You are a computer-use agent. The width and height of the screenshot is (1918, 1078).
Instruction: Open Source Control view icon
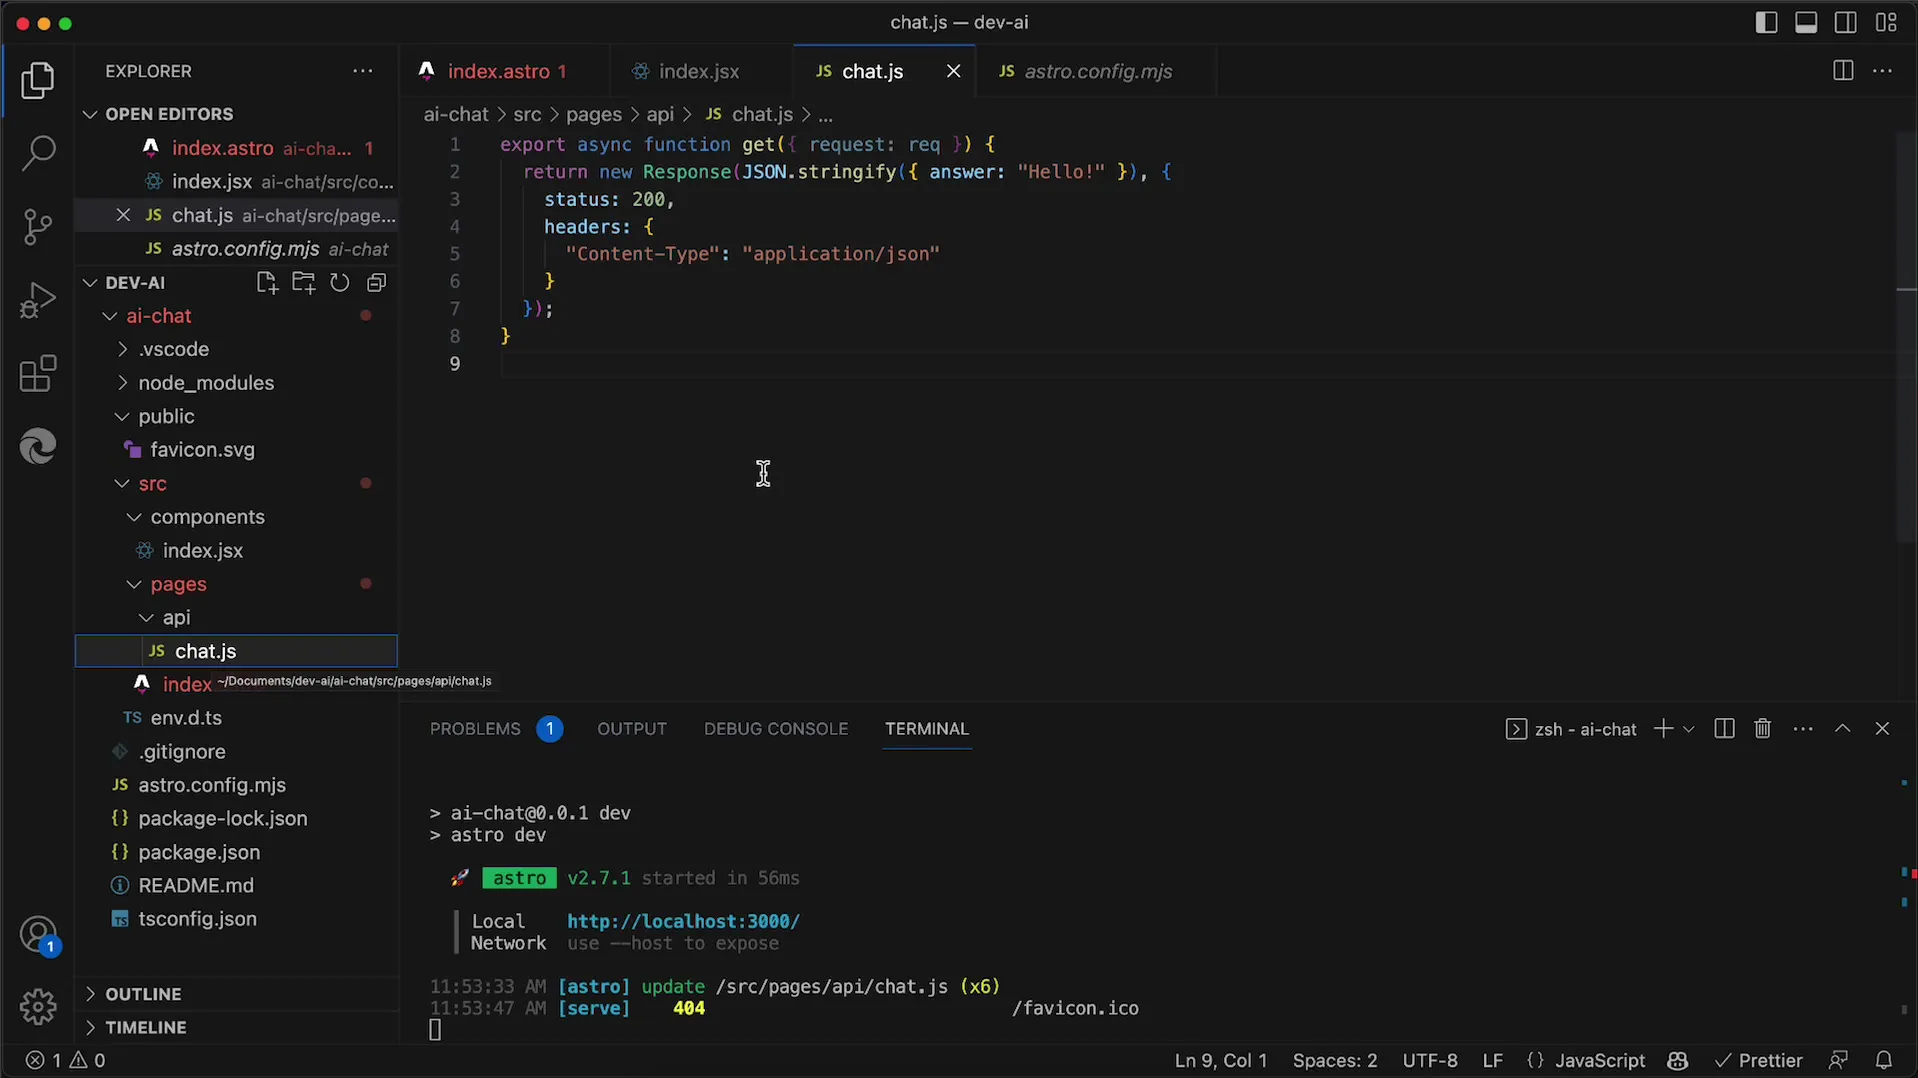(x=38, y=227)
